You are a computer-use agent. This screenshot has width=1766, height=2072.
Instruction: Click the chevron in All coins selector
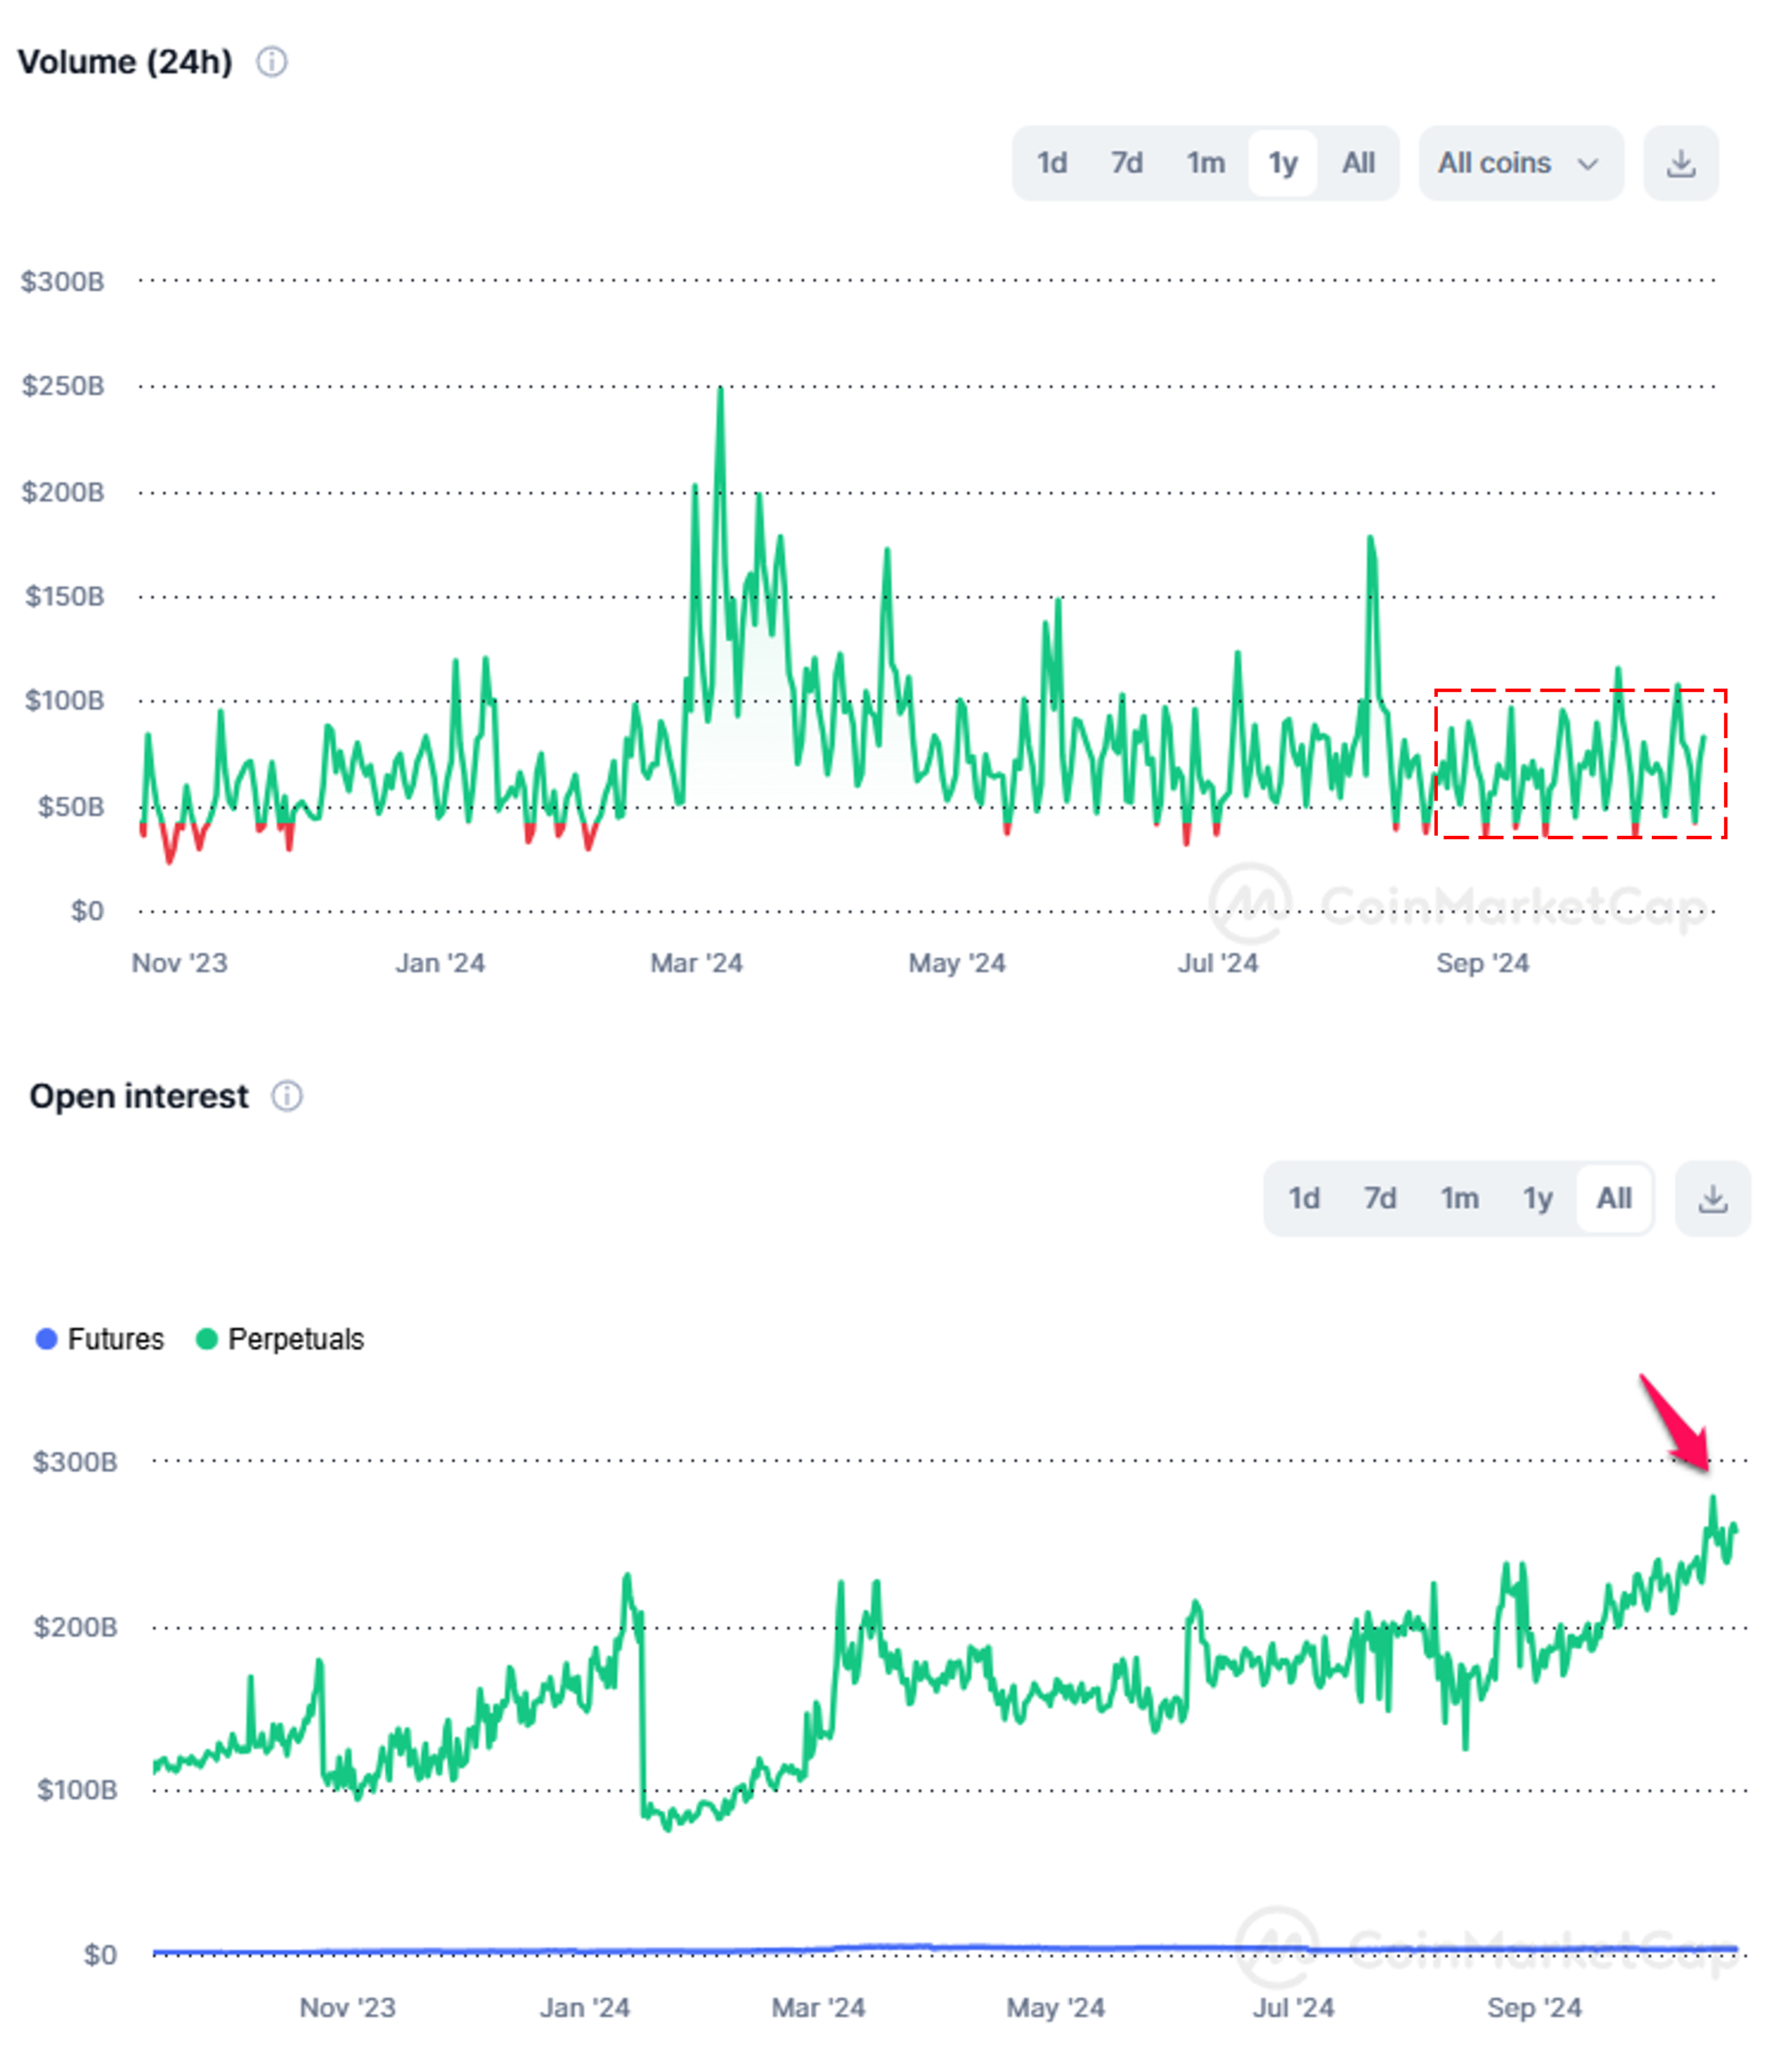pyautogui.click(x=1587, y=164)
